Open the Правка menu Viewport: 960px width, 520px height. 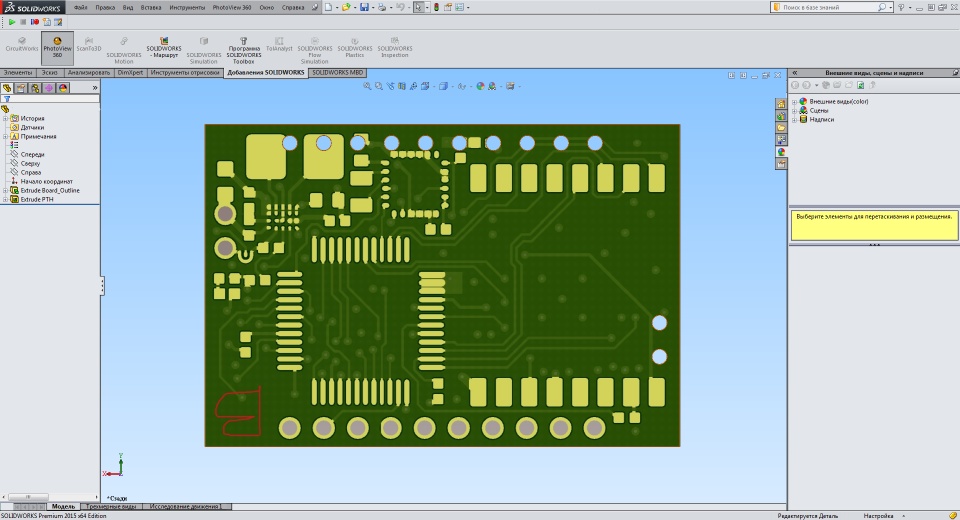coord(105,7)
